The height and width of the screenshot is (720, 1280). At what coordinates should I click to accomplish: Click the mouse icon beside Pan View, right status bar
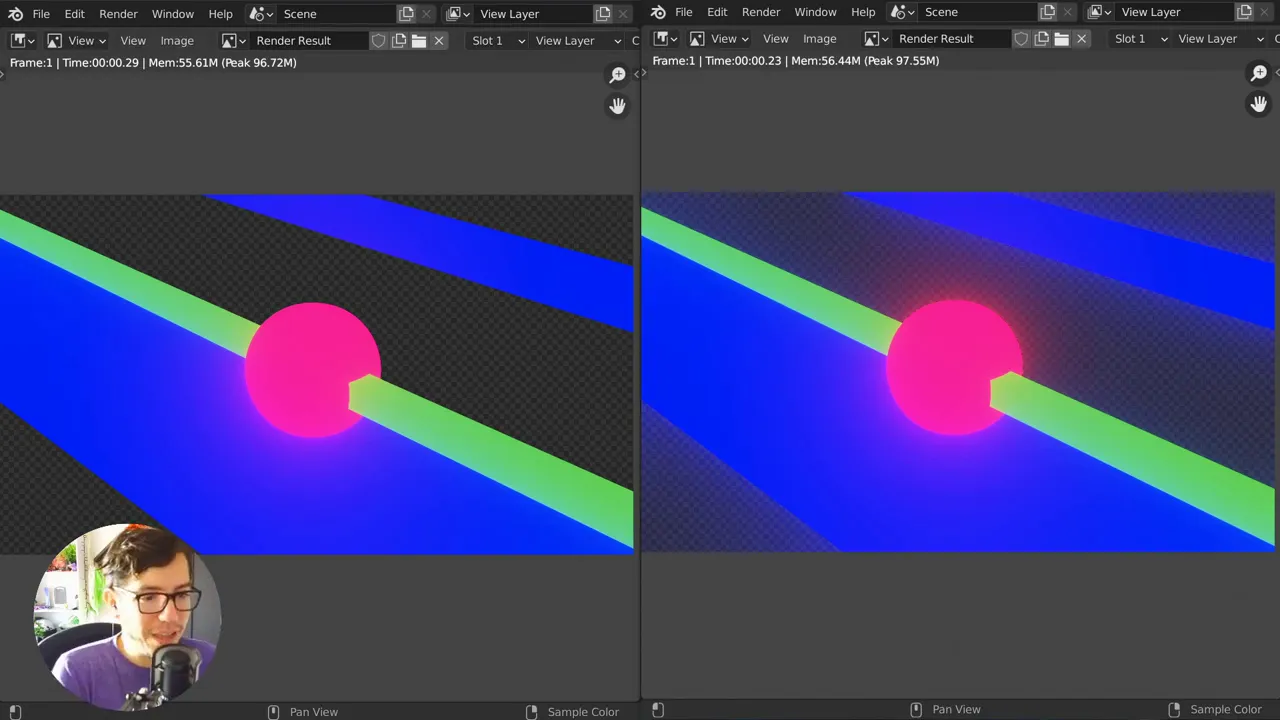916,710
